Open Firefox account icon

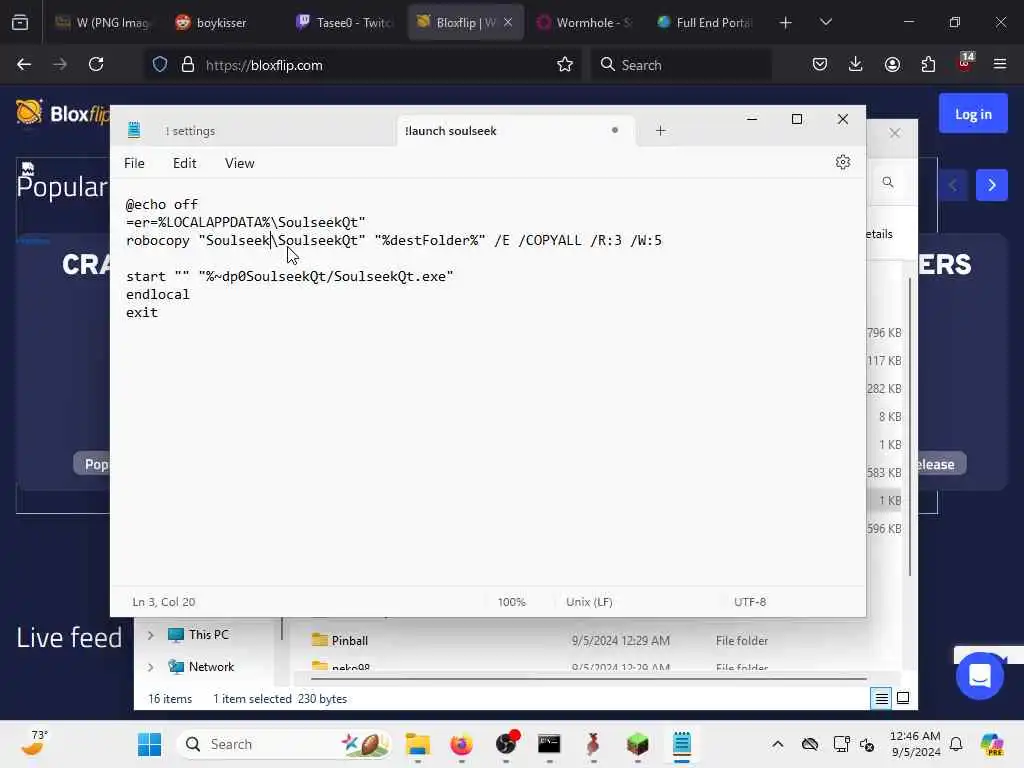(x=892, y=65)
